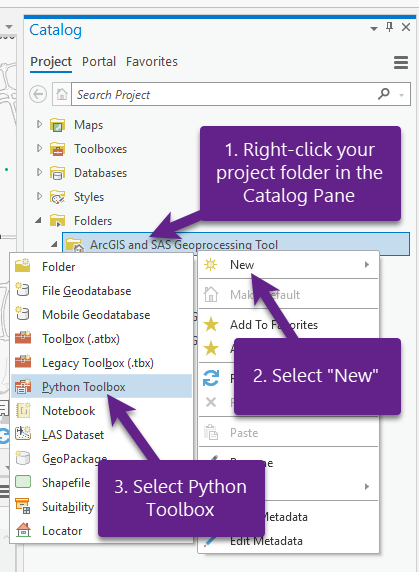
Task: Select the Toolboxes tree item label
Action: (x=101, y=149)
